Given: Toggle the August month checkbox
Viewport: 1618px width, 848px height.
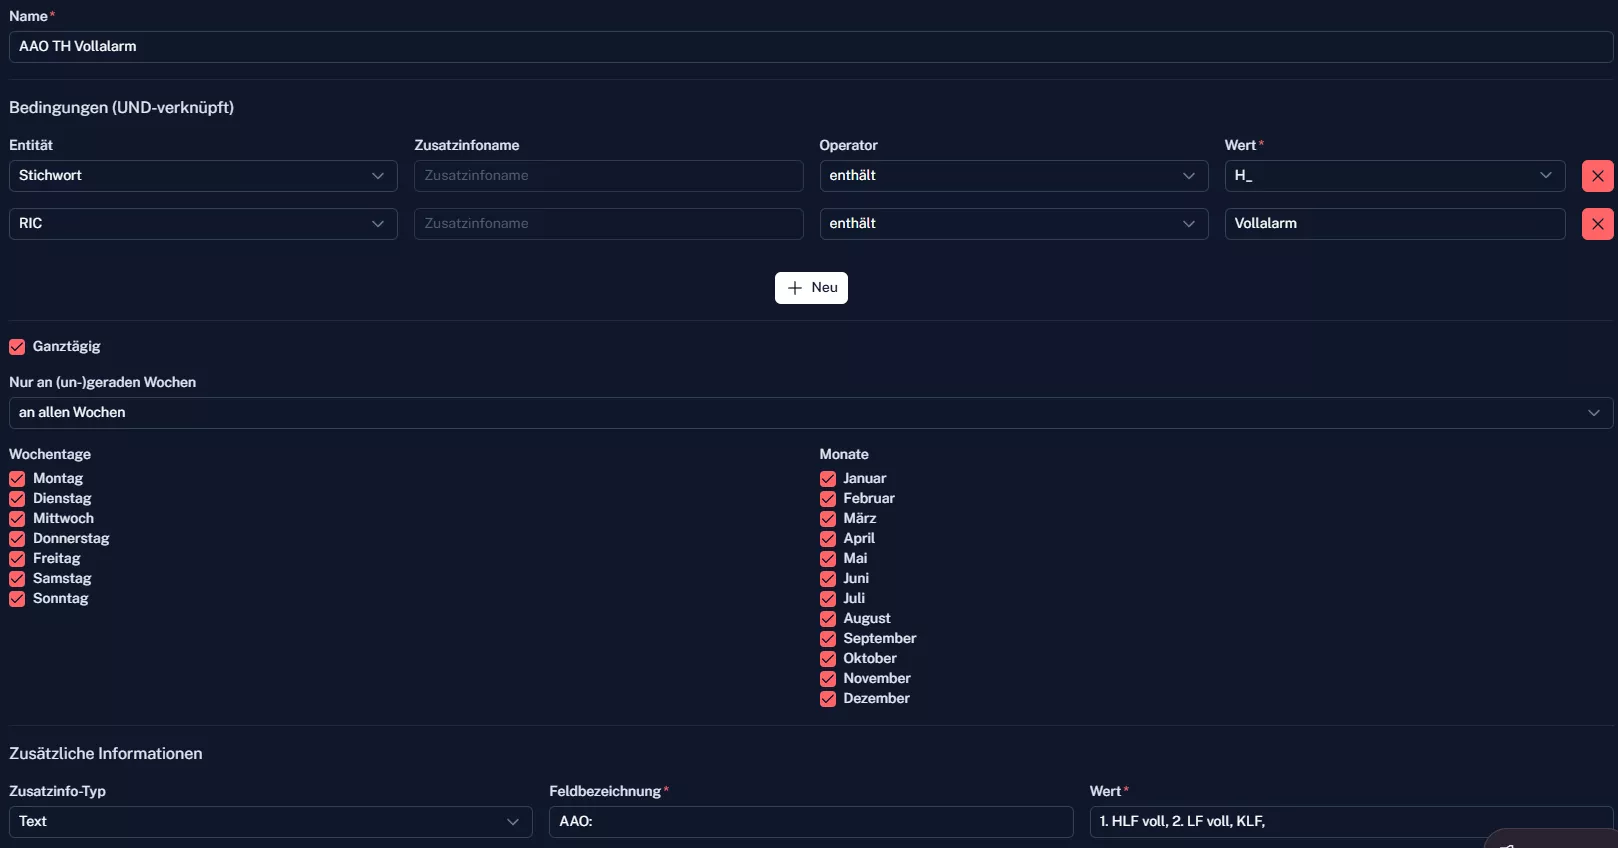Looking at the screenshot, I should pos(828,619).
